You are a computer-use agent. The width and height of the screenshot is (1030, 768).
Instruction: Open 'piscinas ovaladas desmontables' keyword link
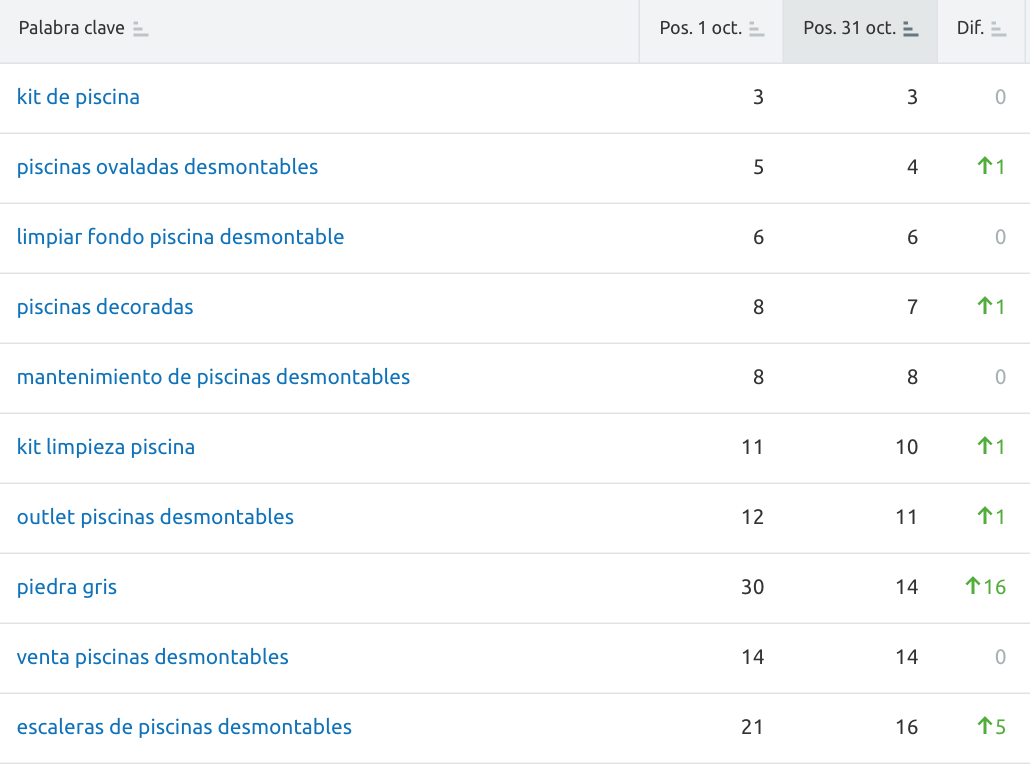[x=168, y=167]
